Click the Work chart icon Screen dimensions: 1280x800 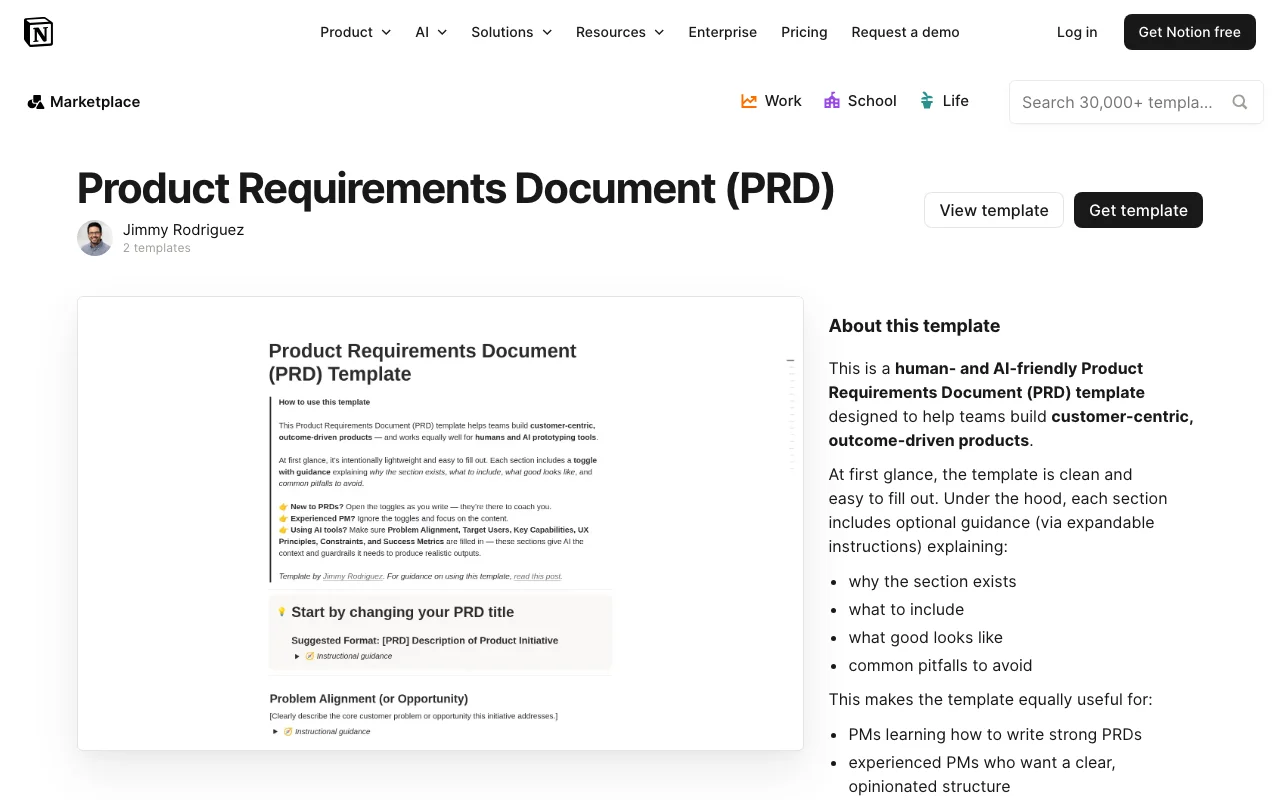[749, 101]
